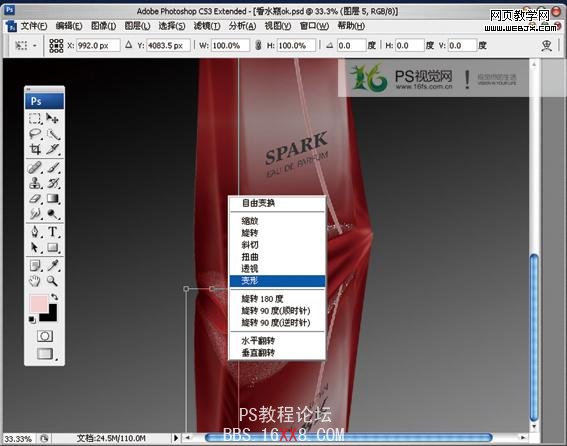
Task: Select the Eraser tool
Action: [35, 199]
